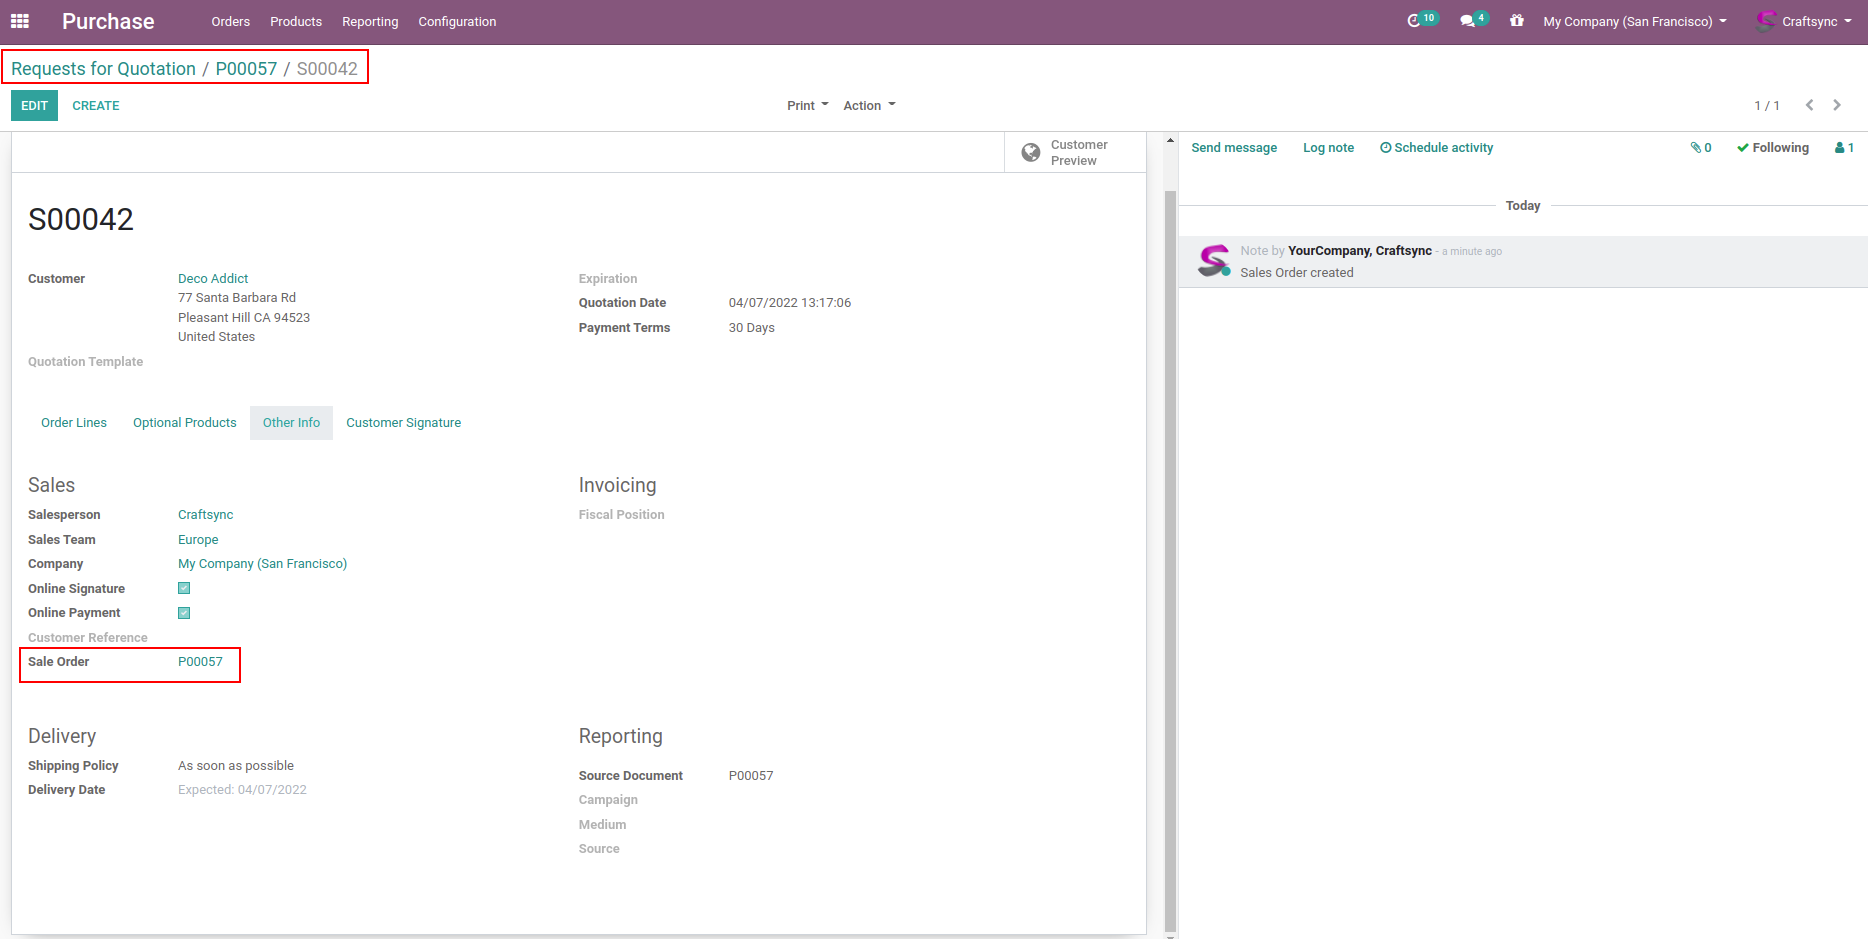Image resolution: width=1868 pixels, height=939 pixels.
Task: Click the Customer Preview globe icon
Action: (x=1031, y=153)
